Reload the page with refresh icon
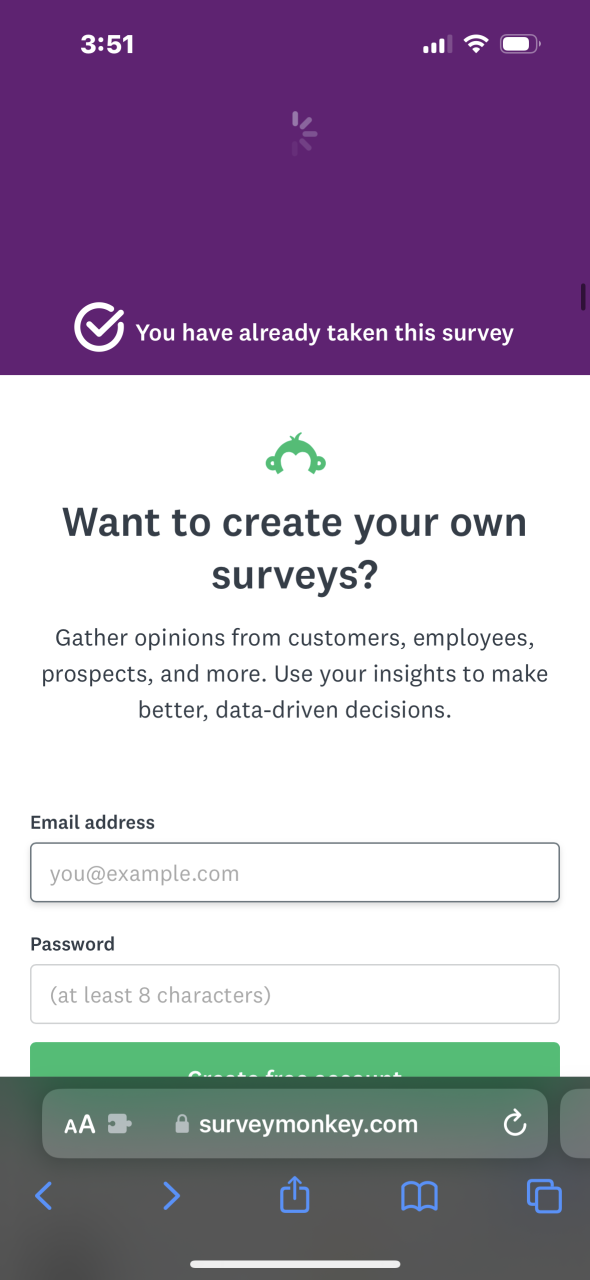 click(514, 1123)
